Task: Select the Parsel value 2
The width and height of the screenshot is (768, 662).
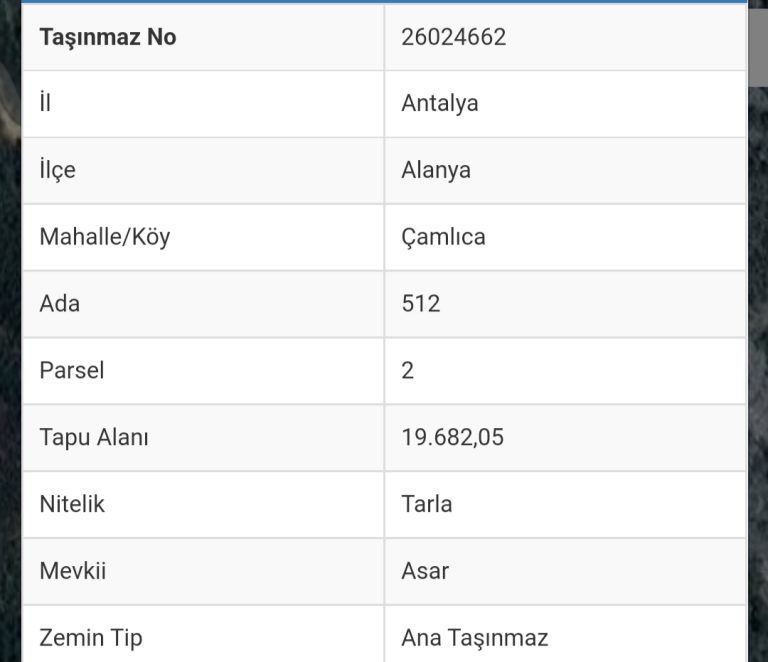Action: (x=408, y=371)
